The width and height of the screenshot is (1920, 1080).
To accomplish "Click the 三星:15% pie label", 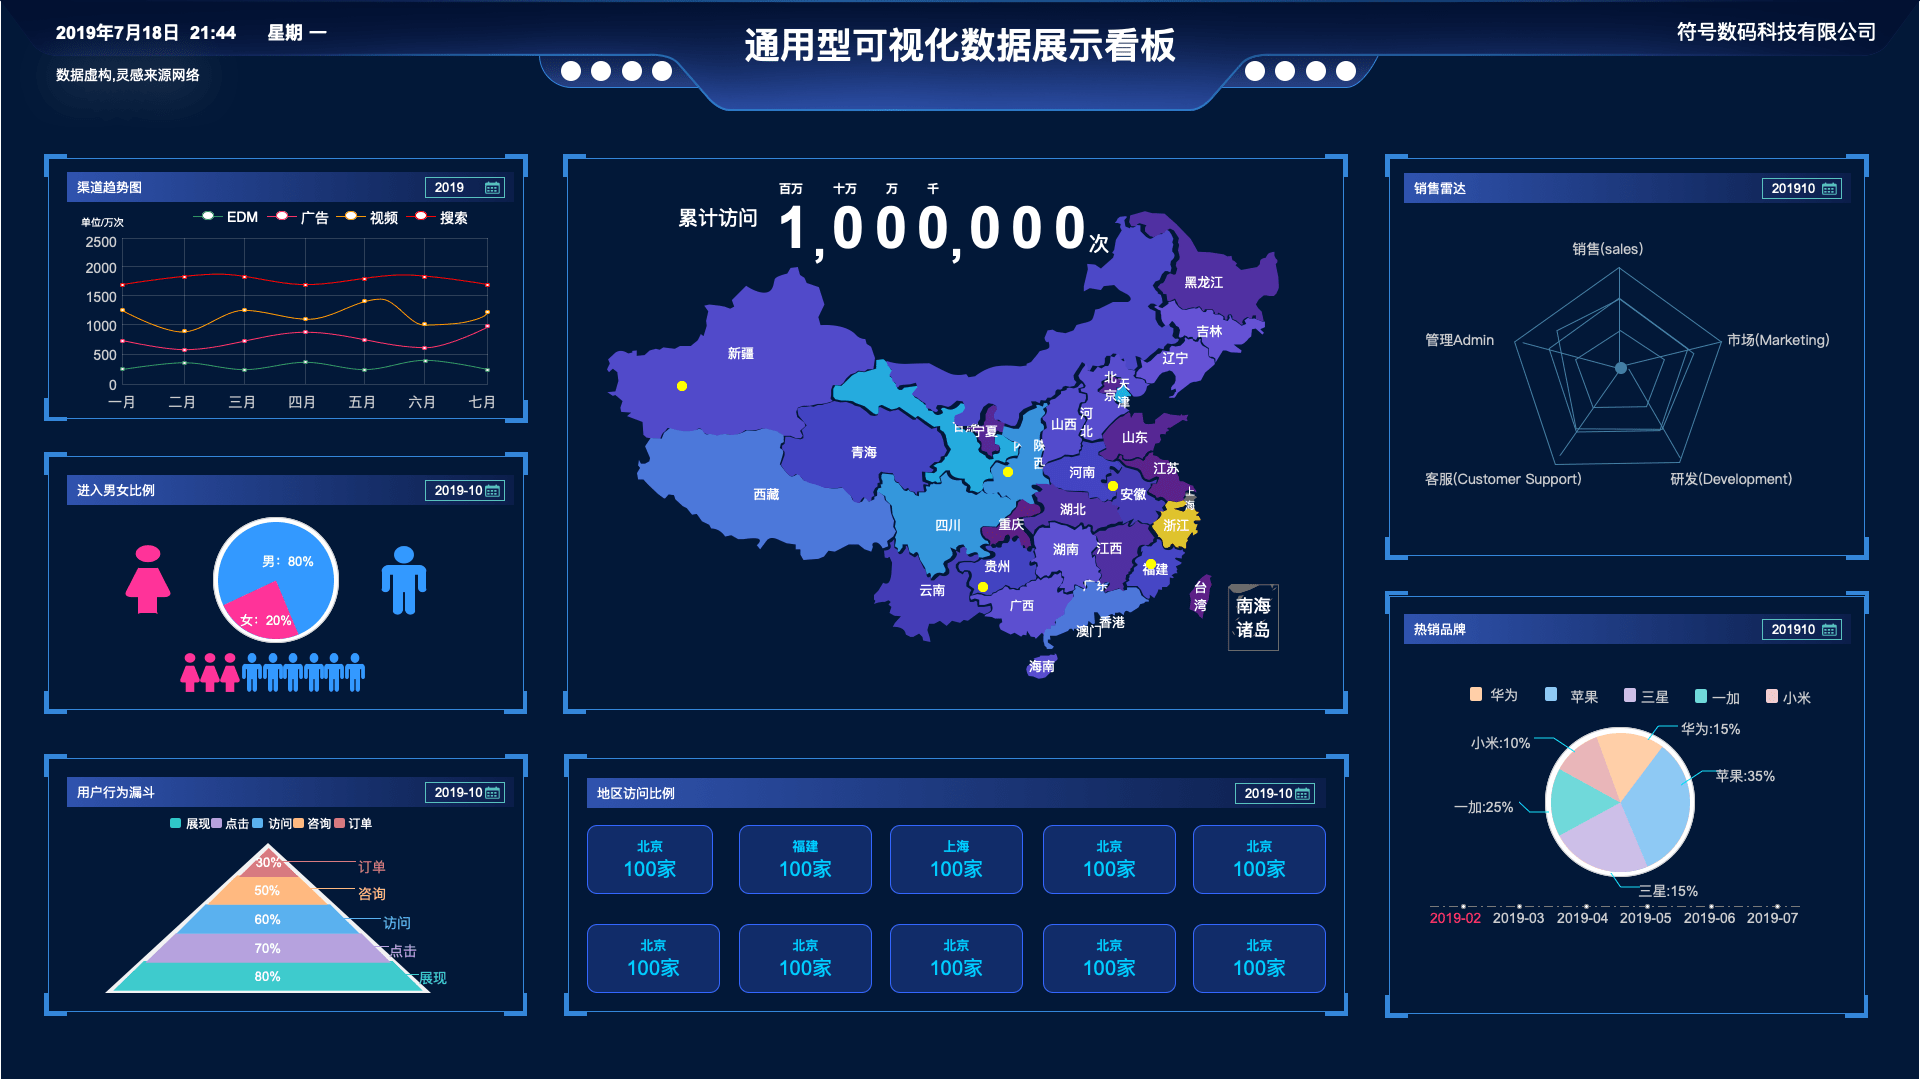I will coord(1668,891).
